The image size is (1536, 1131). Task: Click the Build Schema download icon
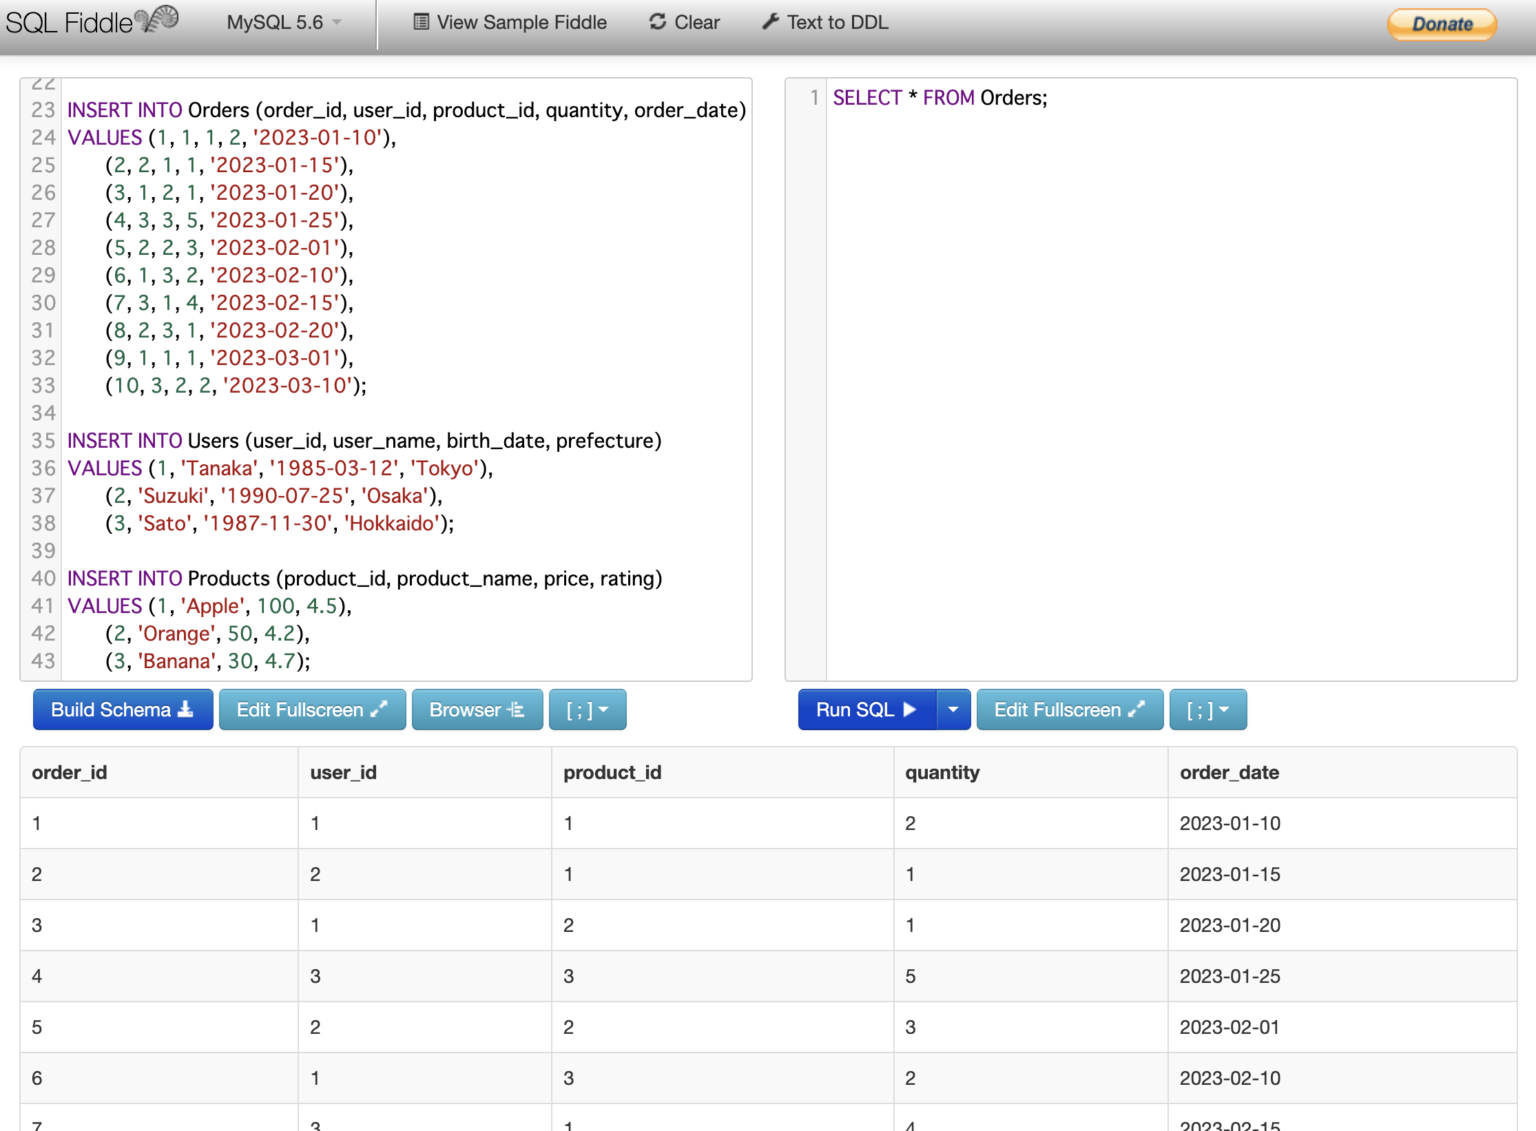[186, 710]
